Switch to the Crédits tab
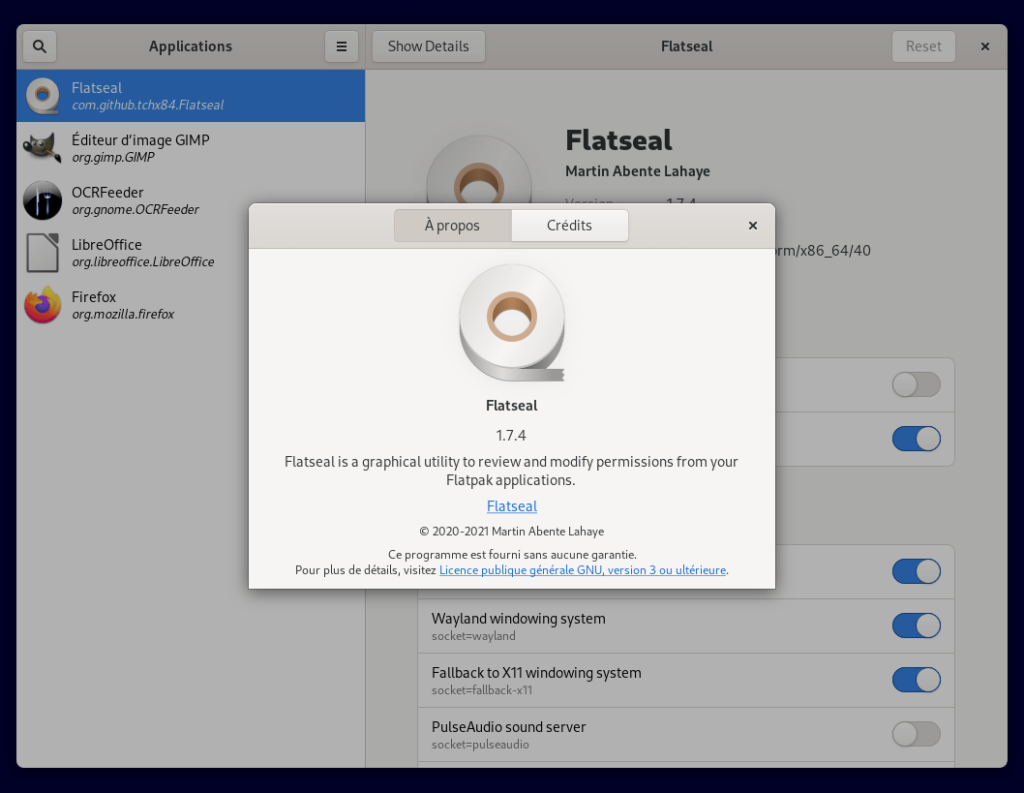1024x793 pixels. click(569, 225)
